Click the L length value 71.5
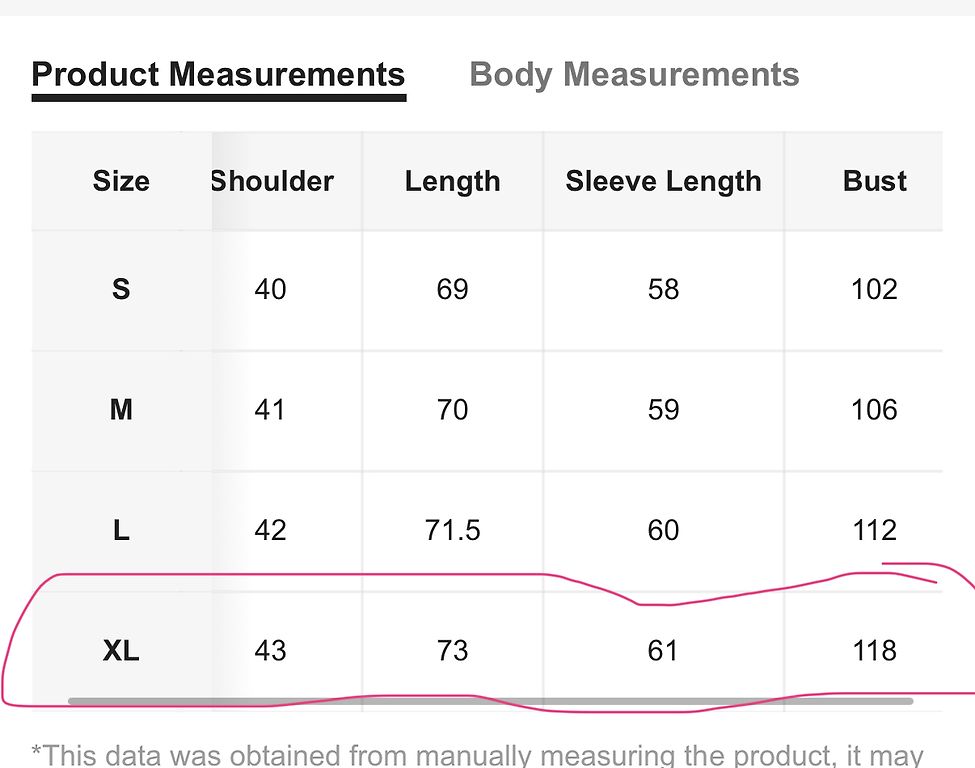 pyautogui.click(x=453, y=530)
